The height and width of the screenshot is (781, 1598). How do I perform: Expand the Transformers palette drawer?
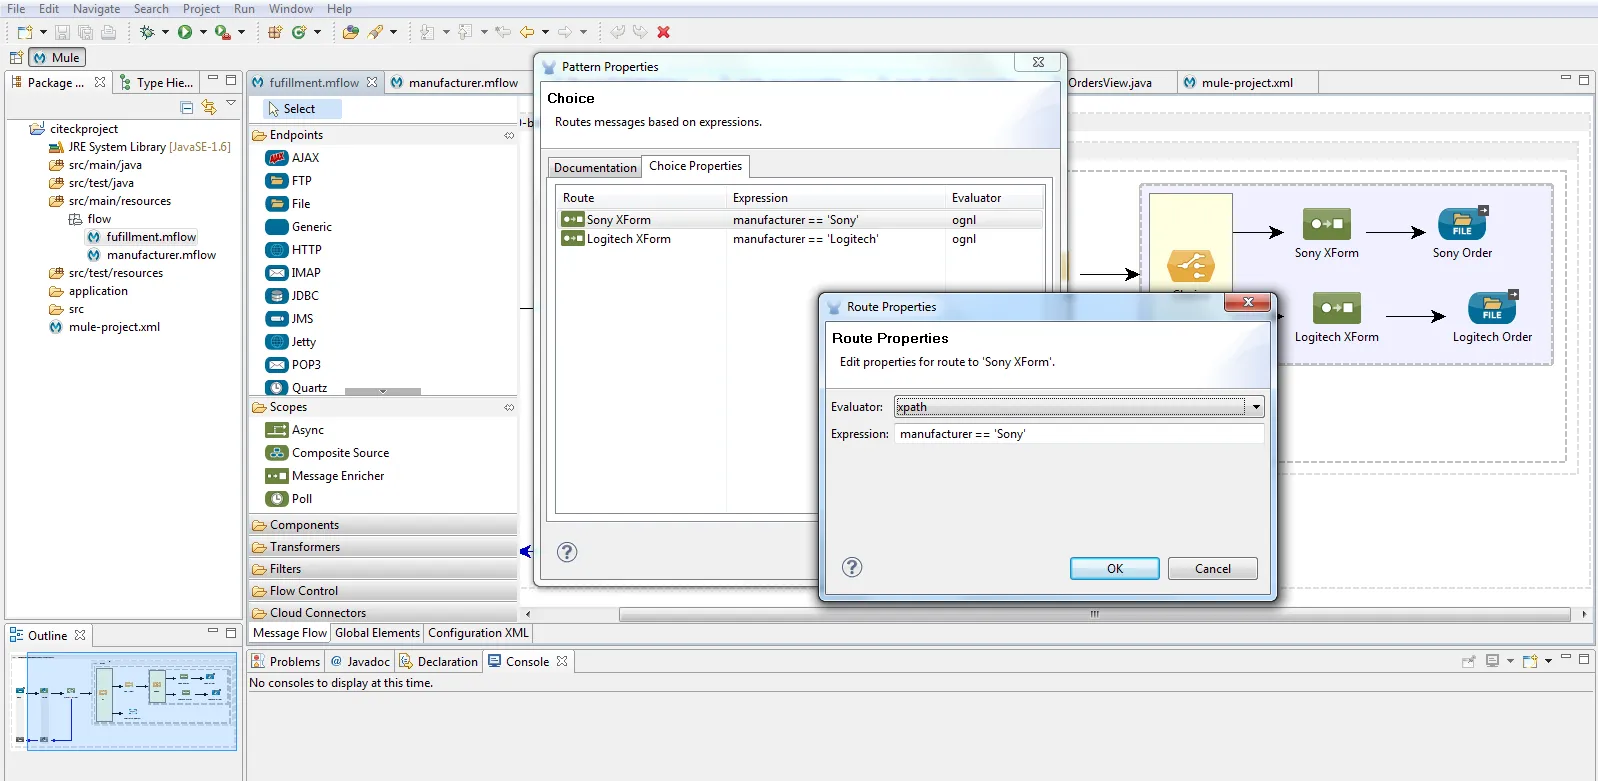384,547
